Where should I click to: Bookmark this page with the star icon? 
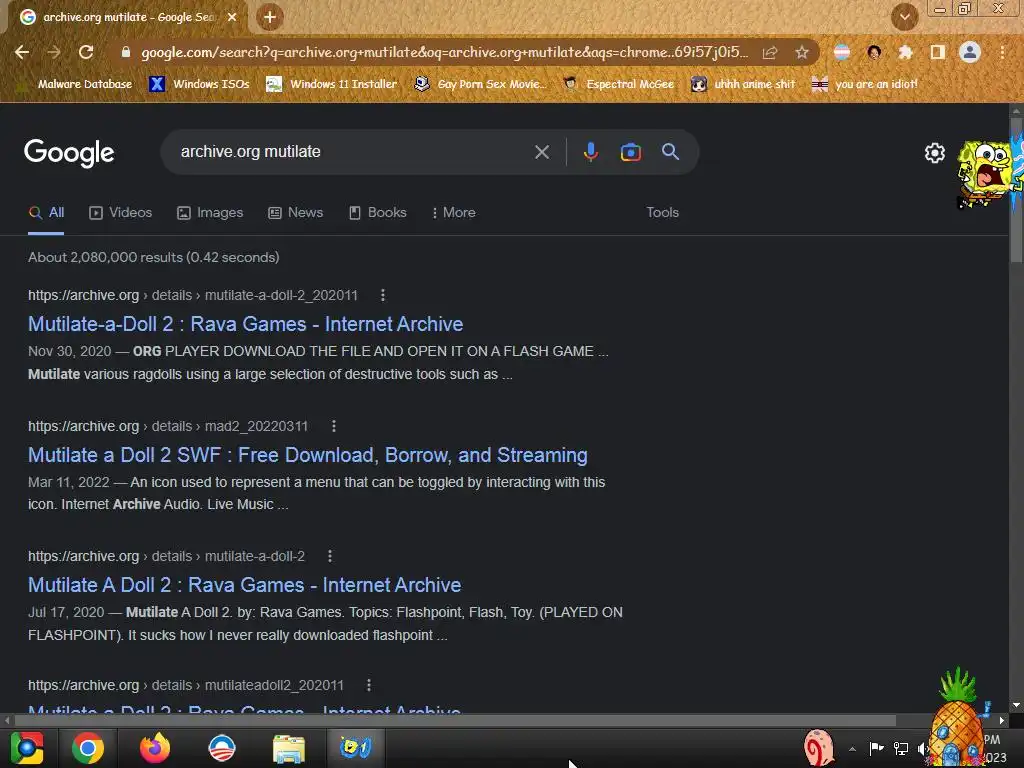tap(802, 52)
